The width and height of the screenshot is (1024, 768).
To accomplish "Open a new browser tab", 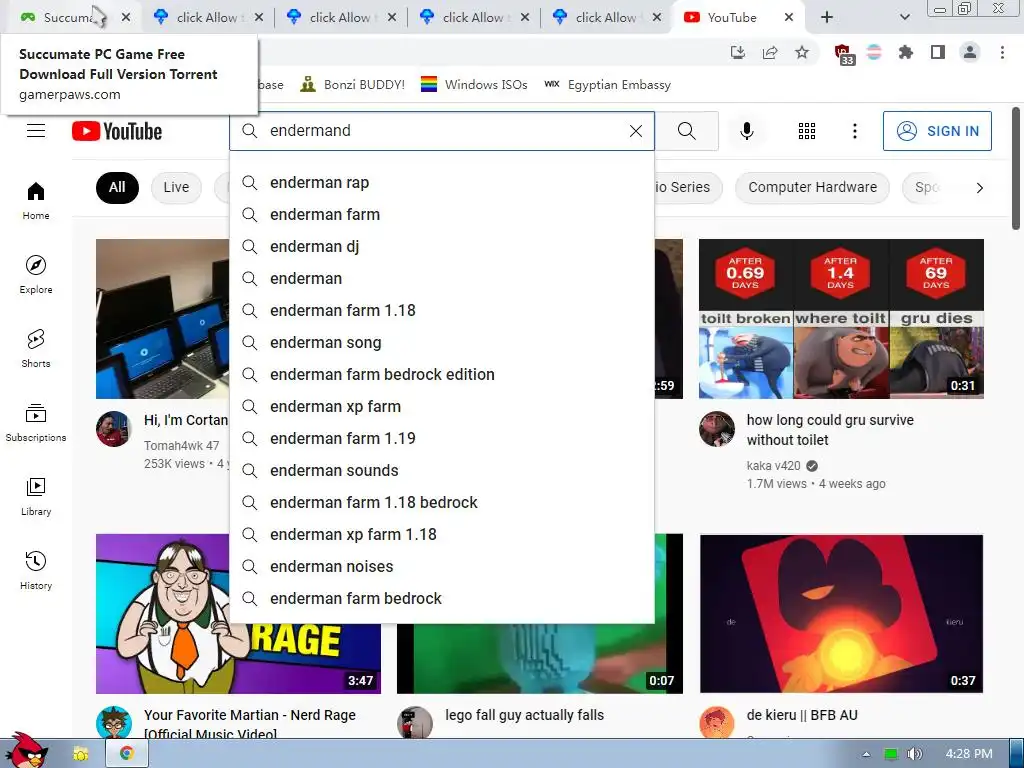I will coord(827,18).
